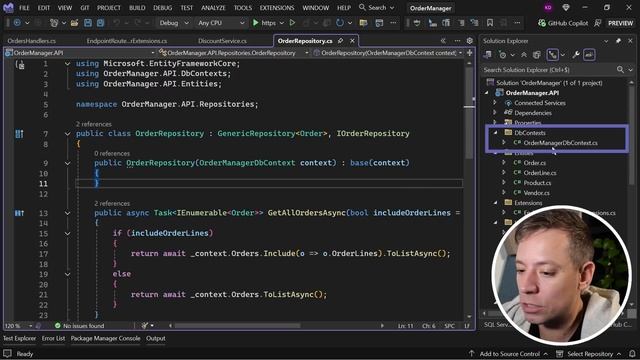Image resolution: width=640 pixels, height=360 pixels.
Task: Click Select Repository in status bar
Action: 589,353
